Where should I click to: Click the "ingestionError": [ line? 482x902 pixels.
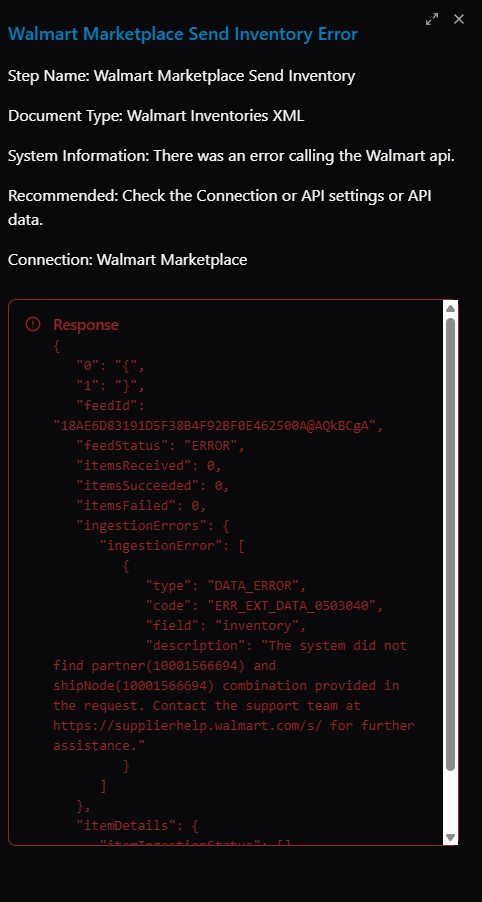tap(172, 545)
